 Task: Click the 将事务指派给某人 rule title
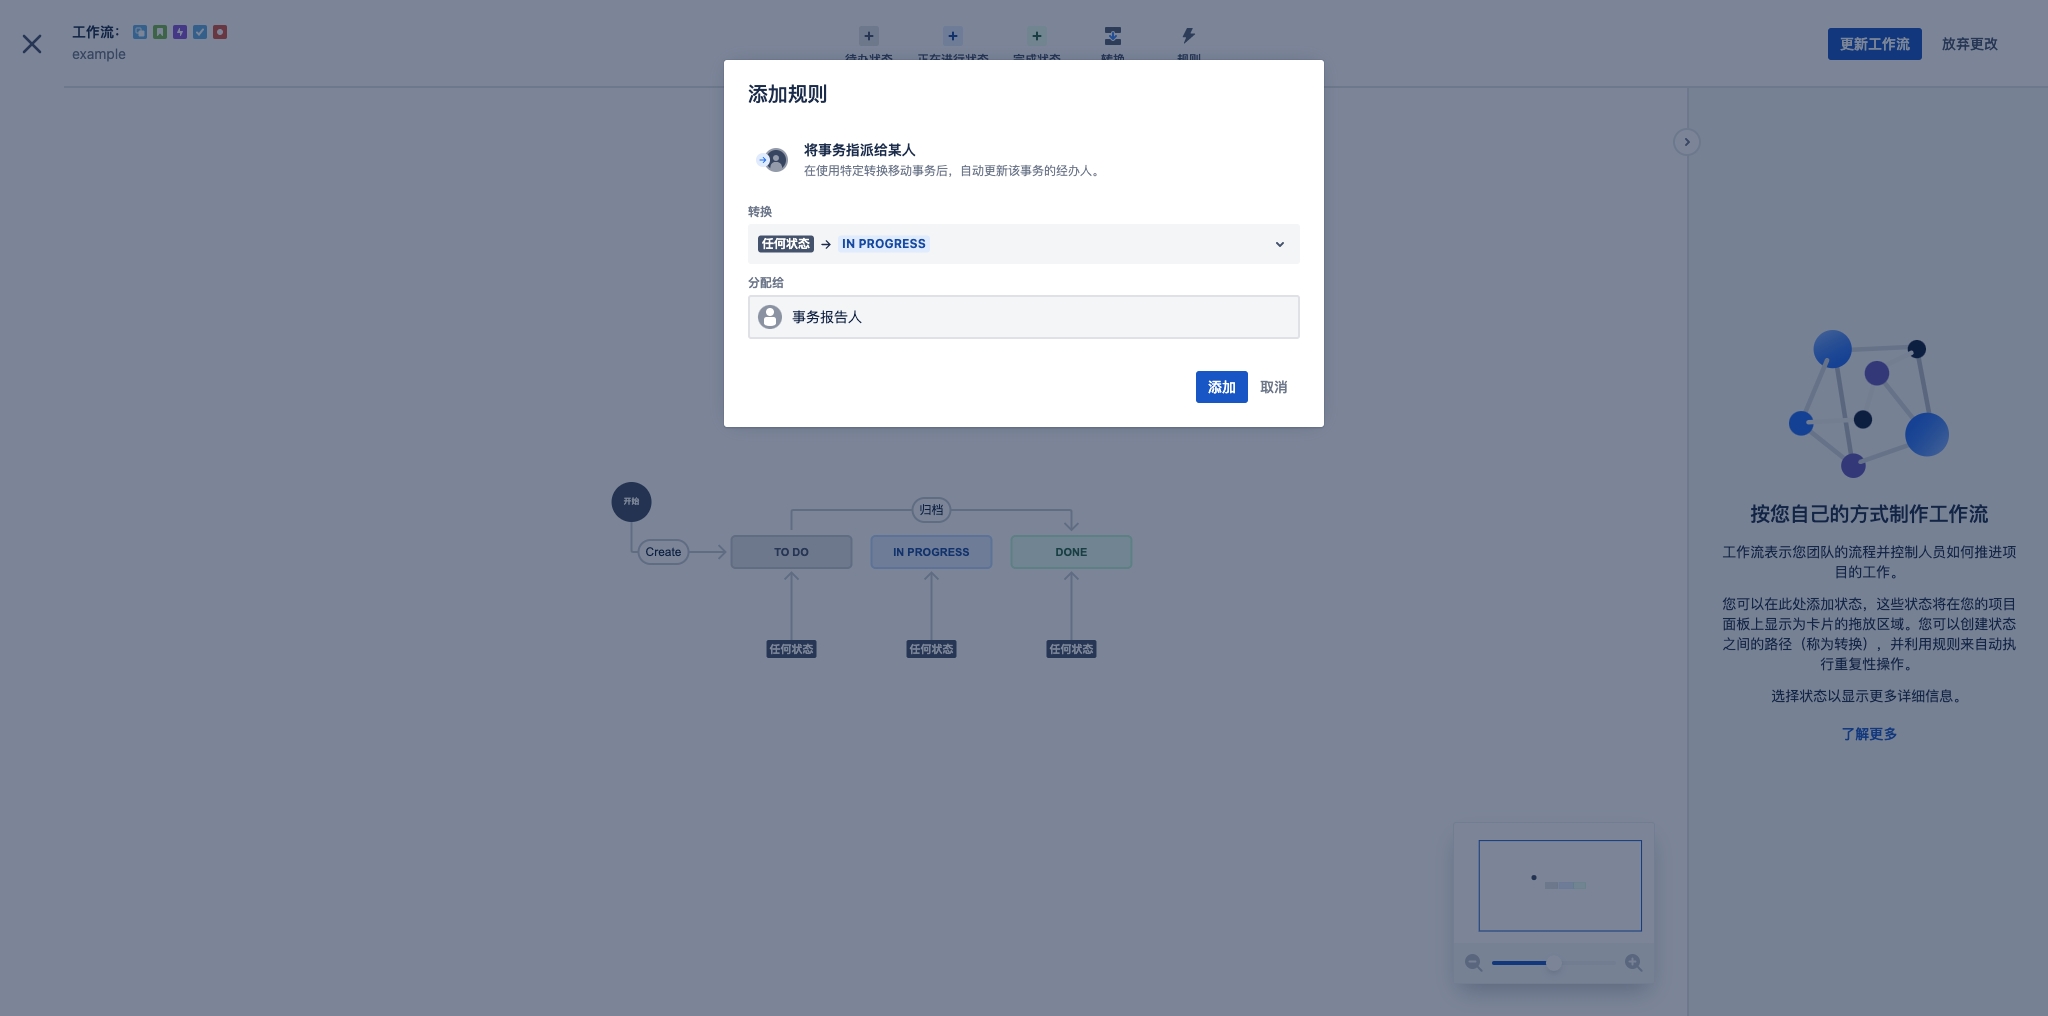coord(860,150)
